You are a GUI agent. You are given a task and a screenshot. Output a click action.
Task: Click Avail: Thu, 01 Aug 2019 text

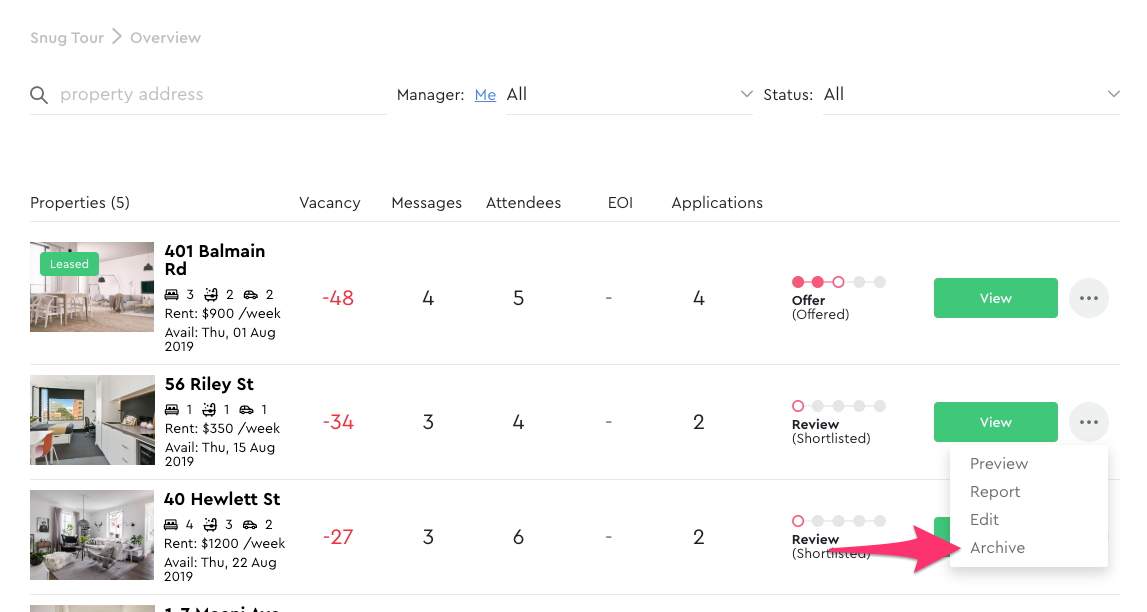[x=220, y=339]
